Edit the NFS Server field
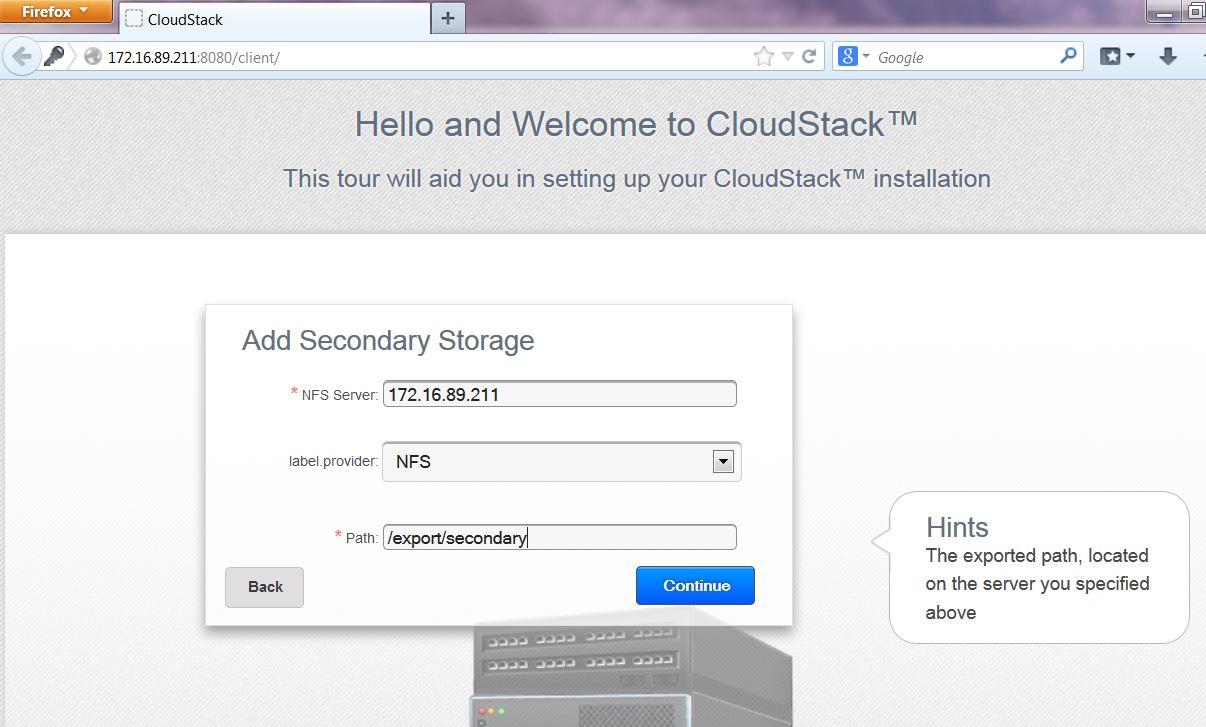Image resolution: width=1206 pixels, height=727 pixels. [x=560, y=394]
